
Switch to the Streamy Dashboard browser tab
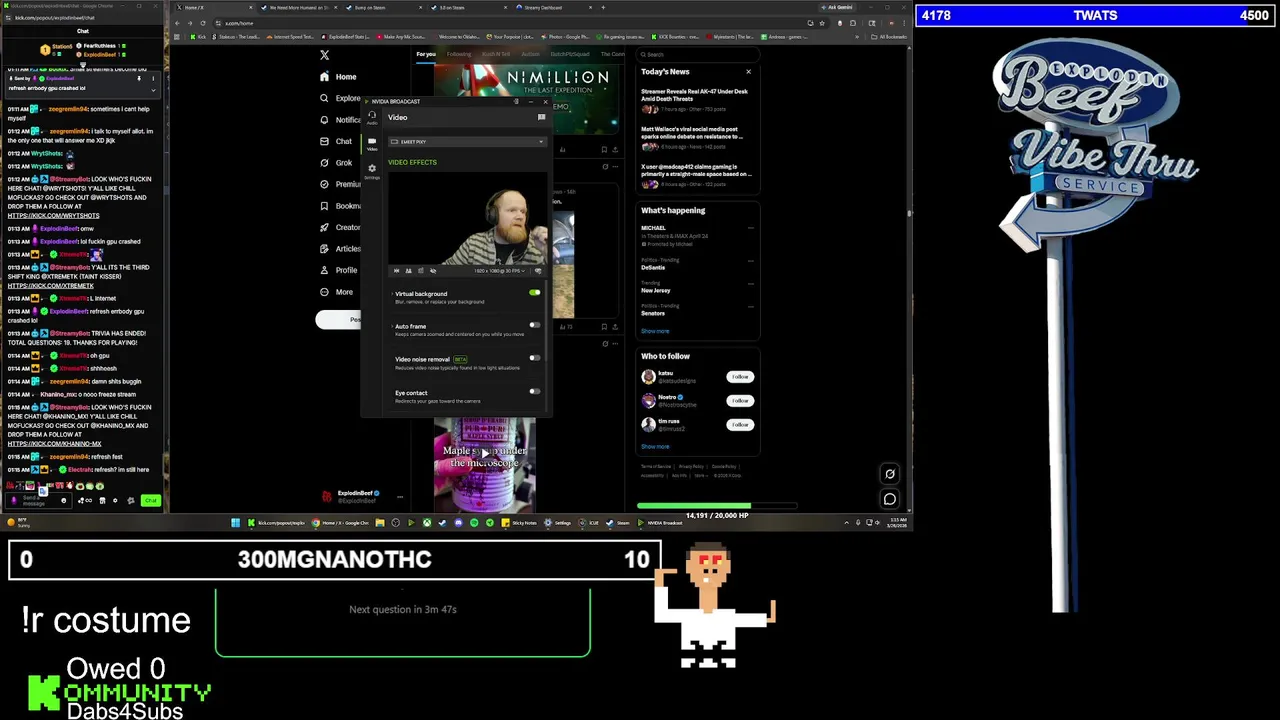[x=543, y=8]
